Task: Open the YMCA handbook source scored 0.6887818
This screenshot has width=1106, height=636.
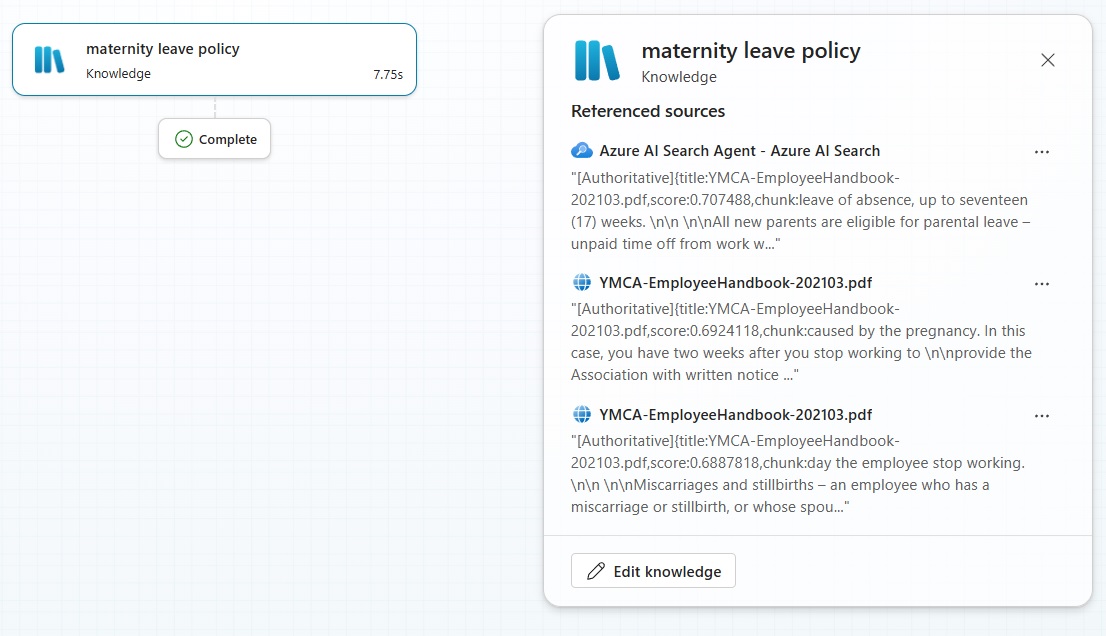Action: tap(735, 414)
